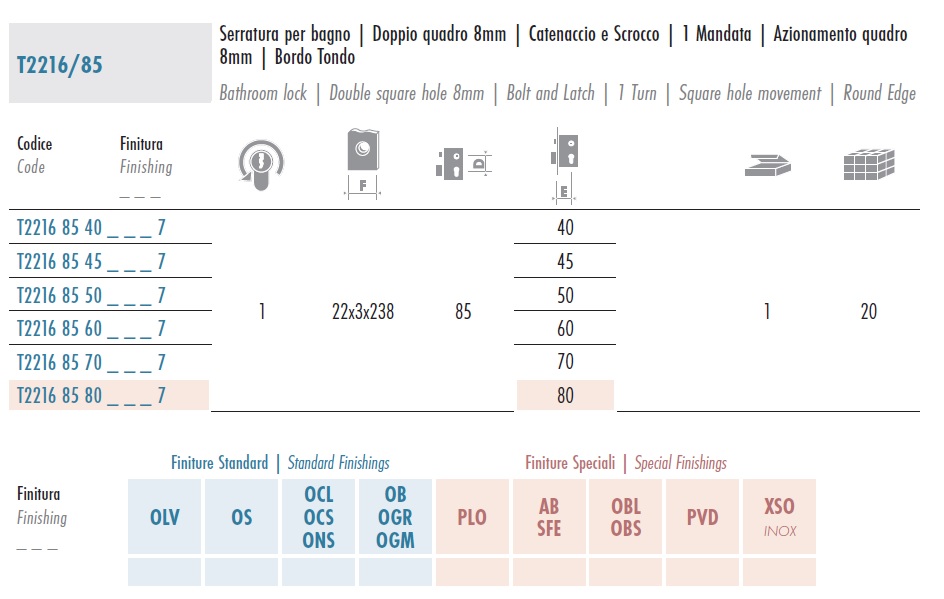The height and width of the screenshot is (599, 944).
Task: Choose the XSO INOX finishing
Action: (x=780, y=517)
